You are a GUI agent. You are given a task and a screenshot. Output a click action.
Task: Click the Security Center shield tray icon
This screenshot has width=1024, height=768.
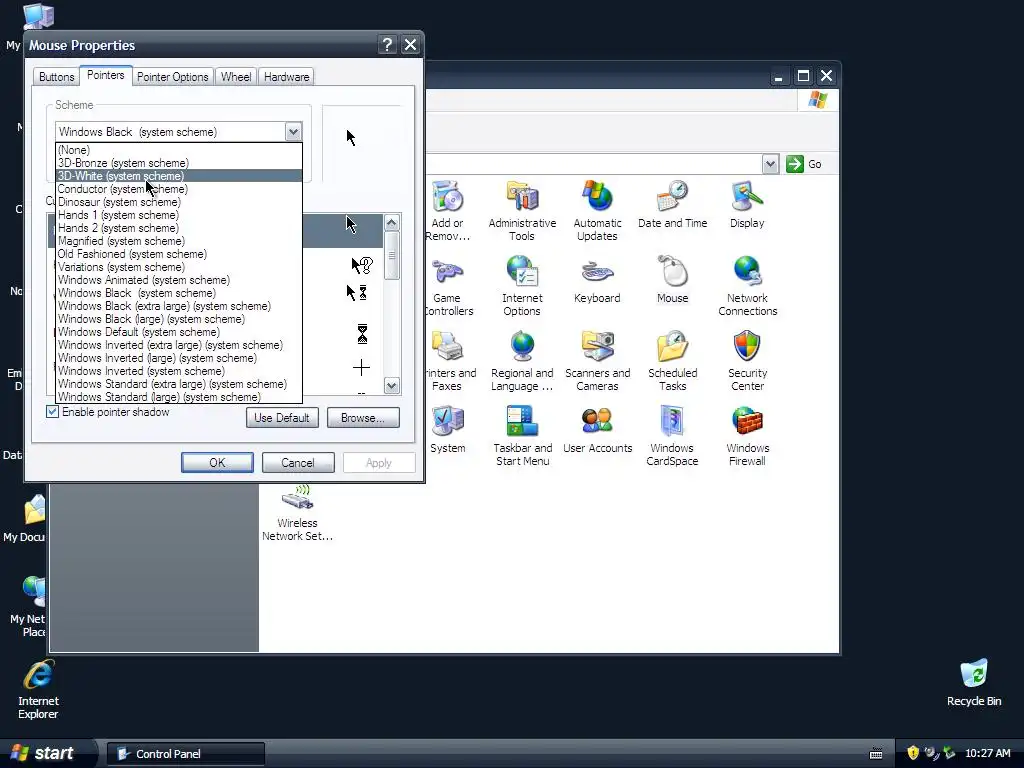913,753
